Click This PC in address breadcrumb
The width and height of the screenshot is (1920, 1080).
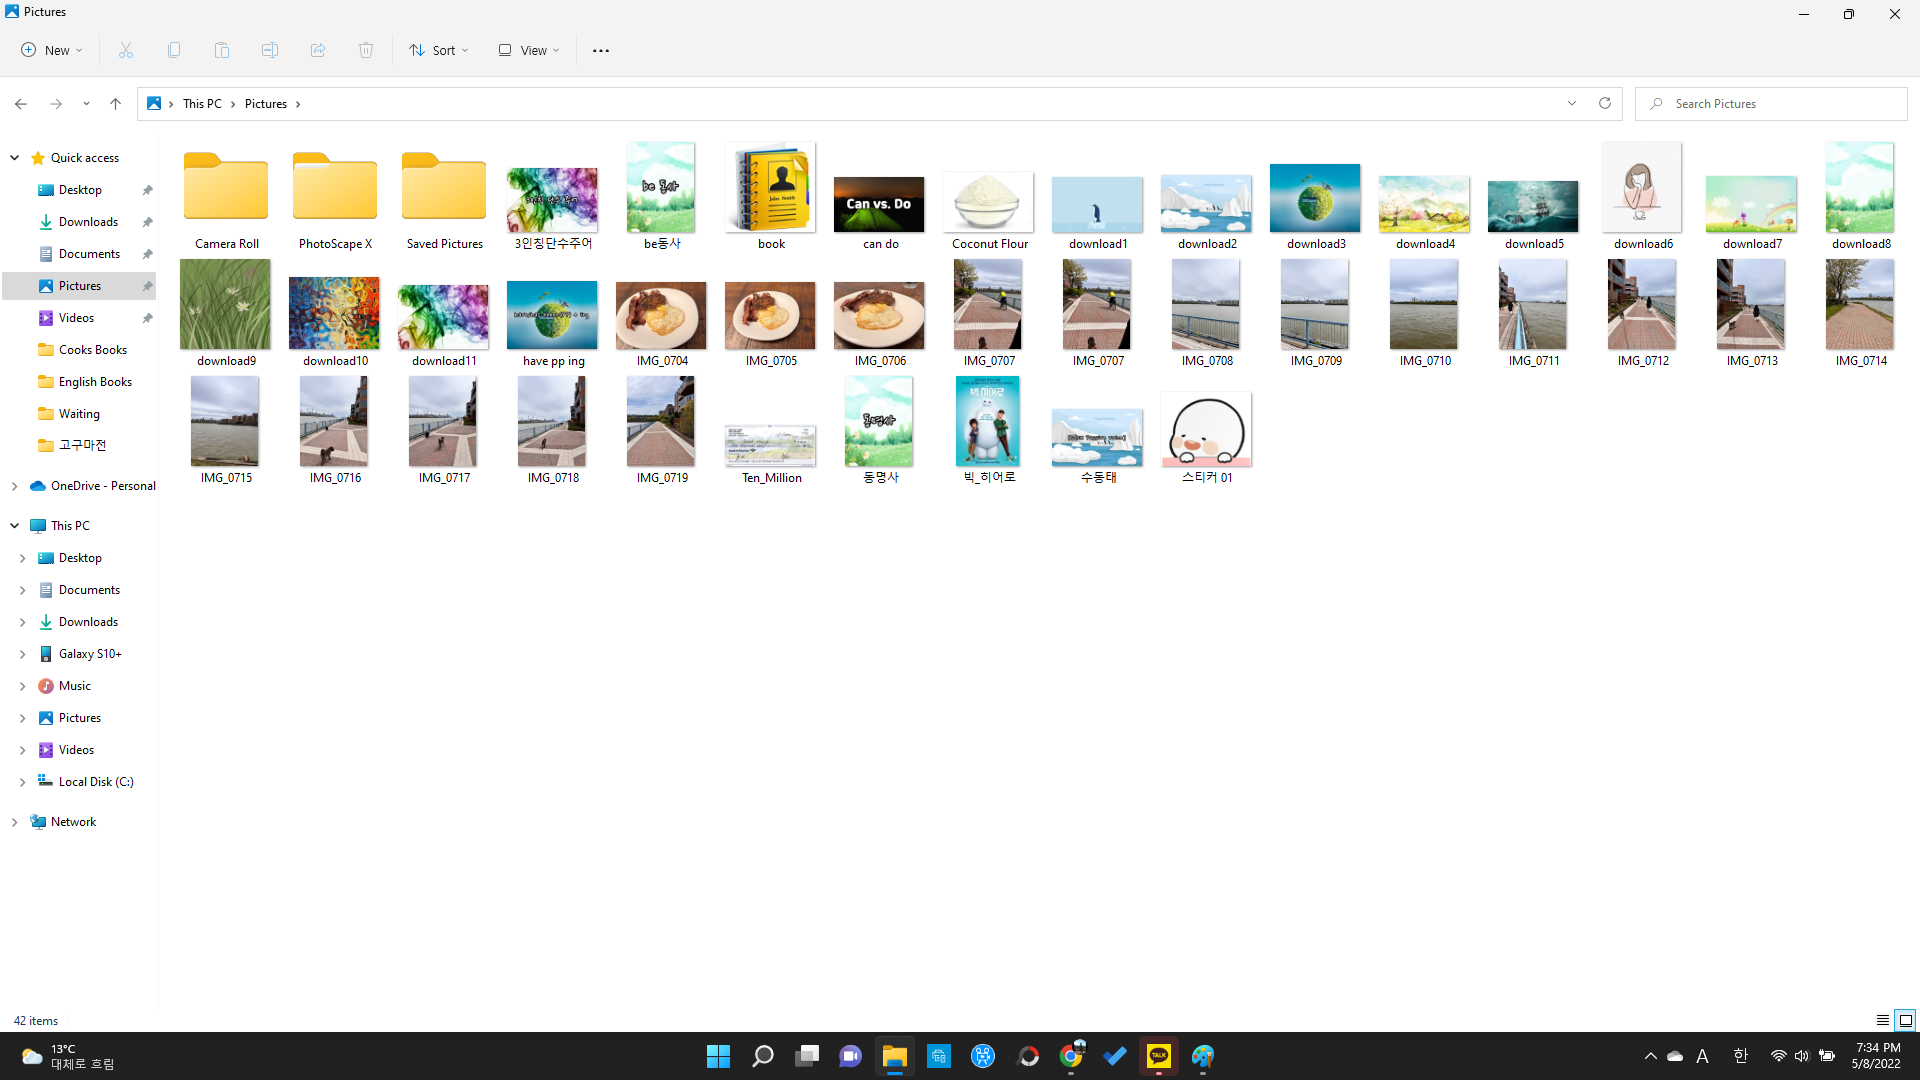click(x=202, y=104)
